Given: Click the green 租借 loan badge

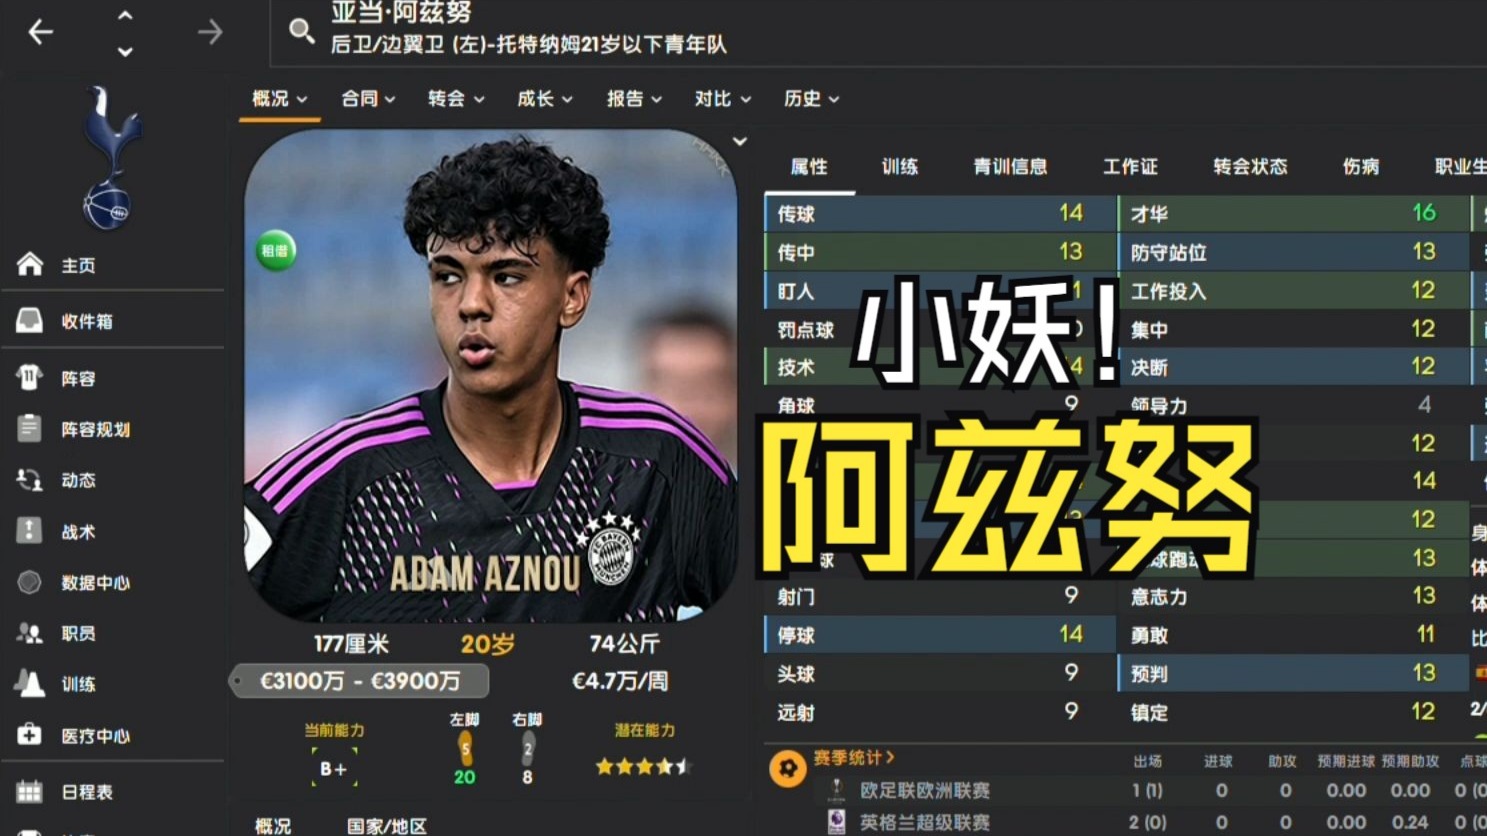Looking at the screenshot, I should pyautogui.click(x=275, y=250).
